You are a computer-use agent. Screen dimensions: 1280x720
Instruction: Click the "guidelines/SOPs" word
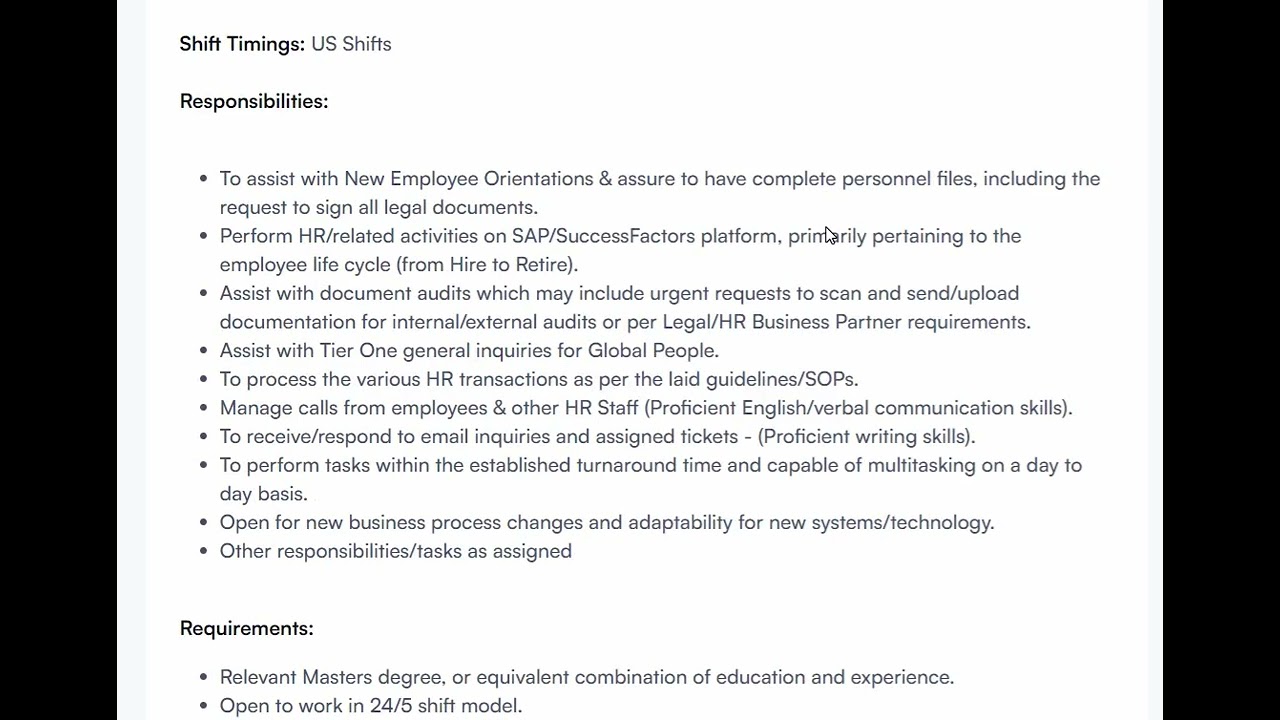coord(780,380)
